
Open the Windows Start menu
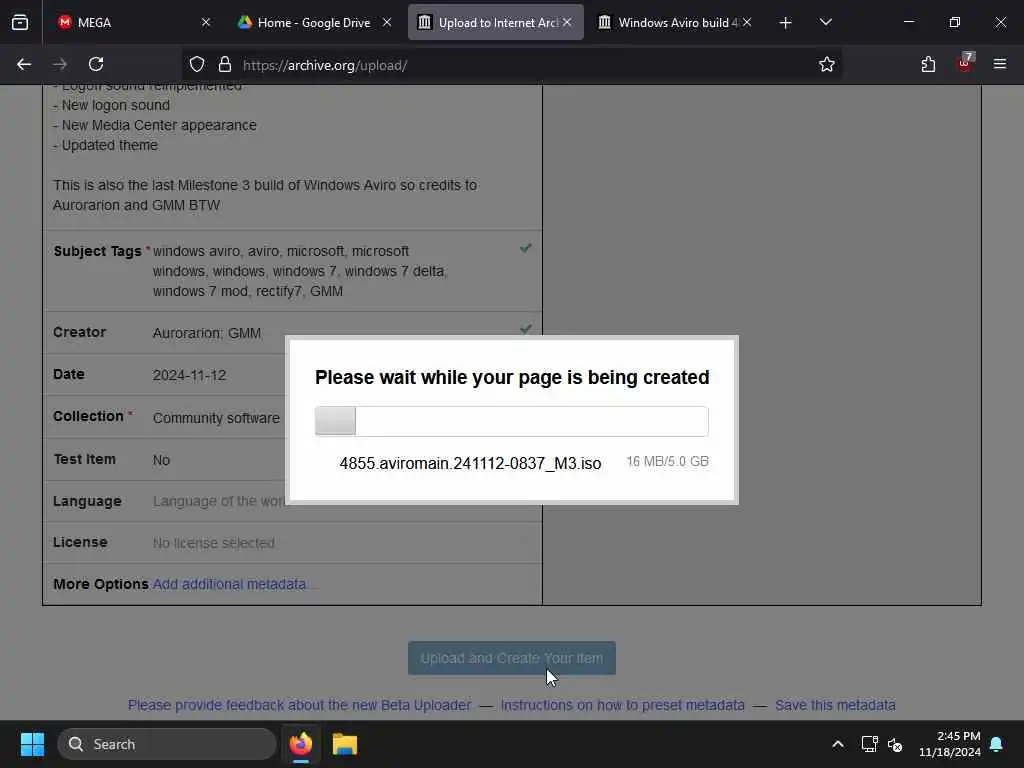point(32,744)
